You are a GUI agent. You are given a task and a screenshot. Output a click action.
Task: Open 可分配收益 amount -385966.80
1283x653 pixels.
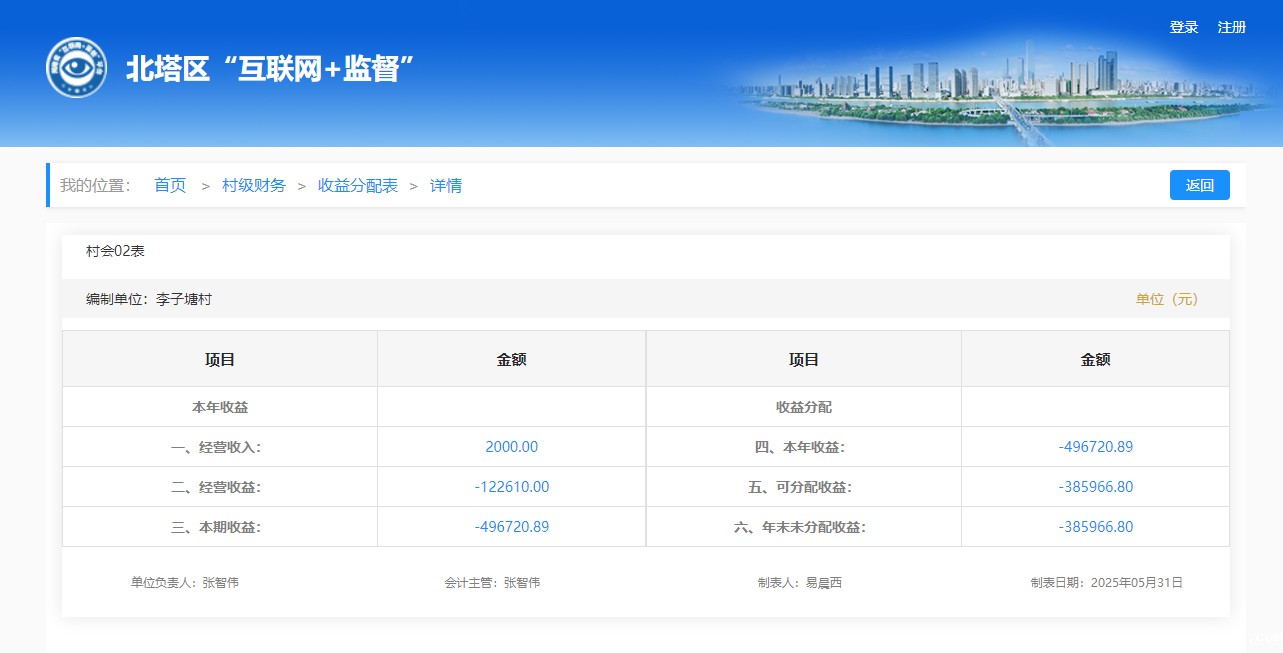(x=1095, y=487)
